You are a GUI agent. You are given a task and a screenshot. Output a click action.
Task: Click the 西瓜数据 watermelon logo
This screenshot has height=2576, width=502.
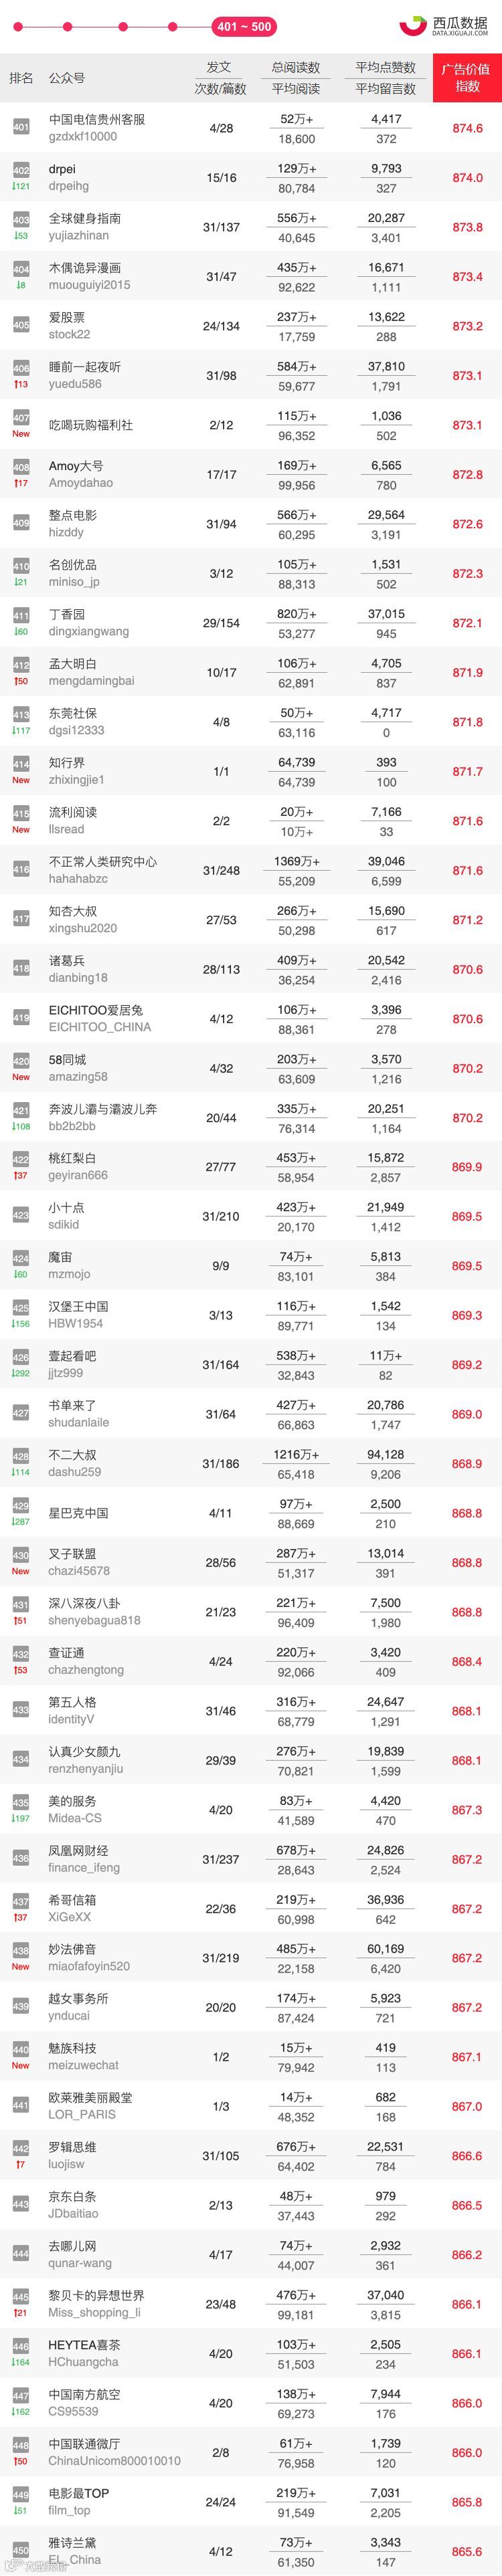click(x=444, y=26)
